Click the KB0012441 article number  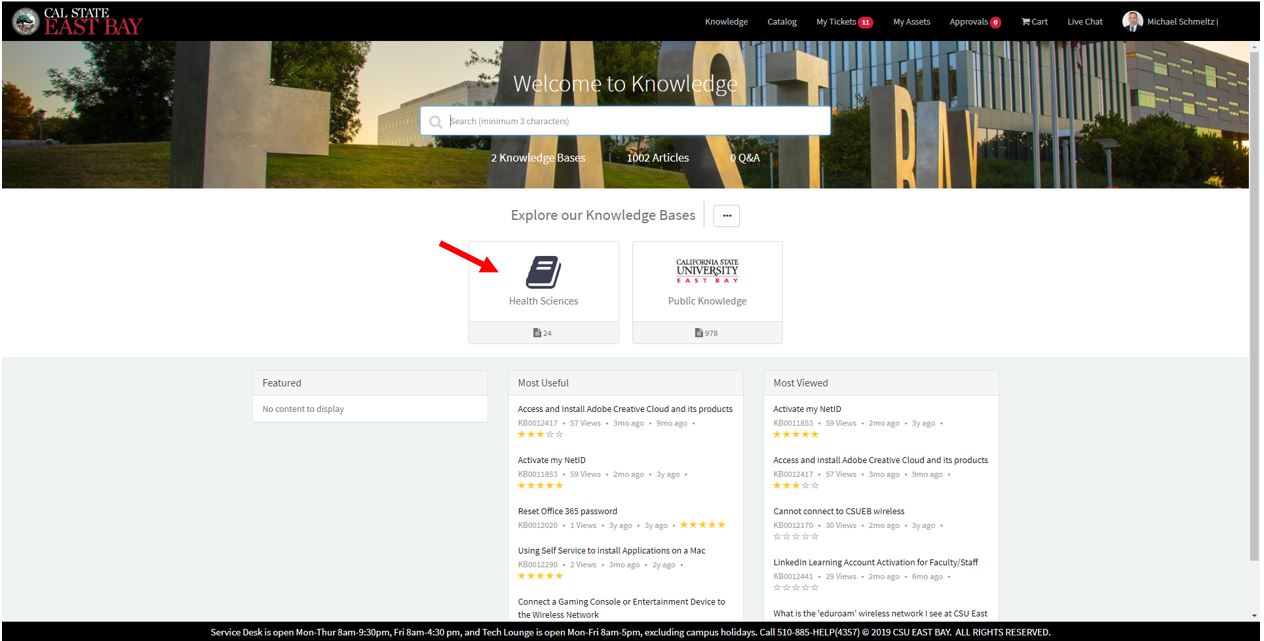(793, 576)
